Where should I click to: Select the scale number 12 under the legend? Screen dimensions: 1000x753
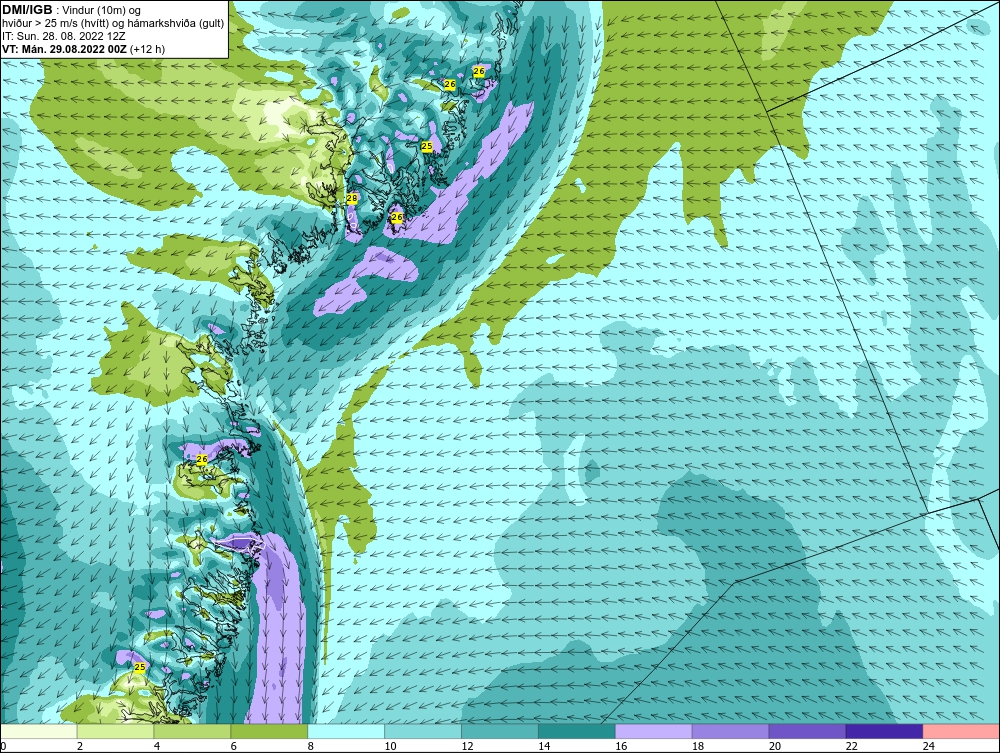point(467,746)
